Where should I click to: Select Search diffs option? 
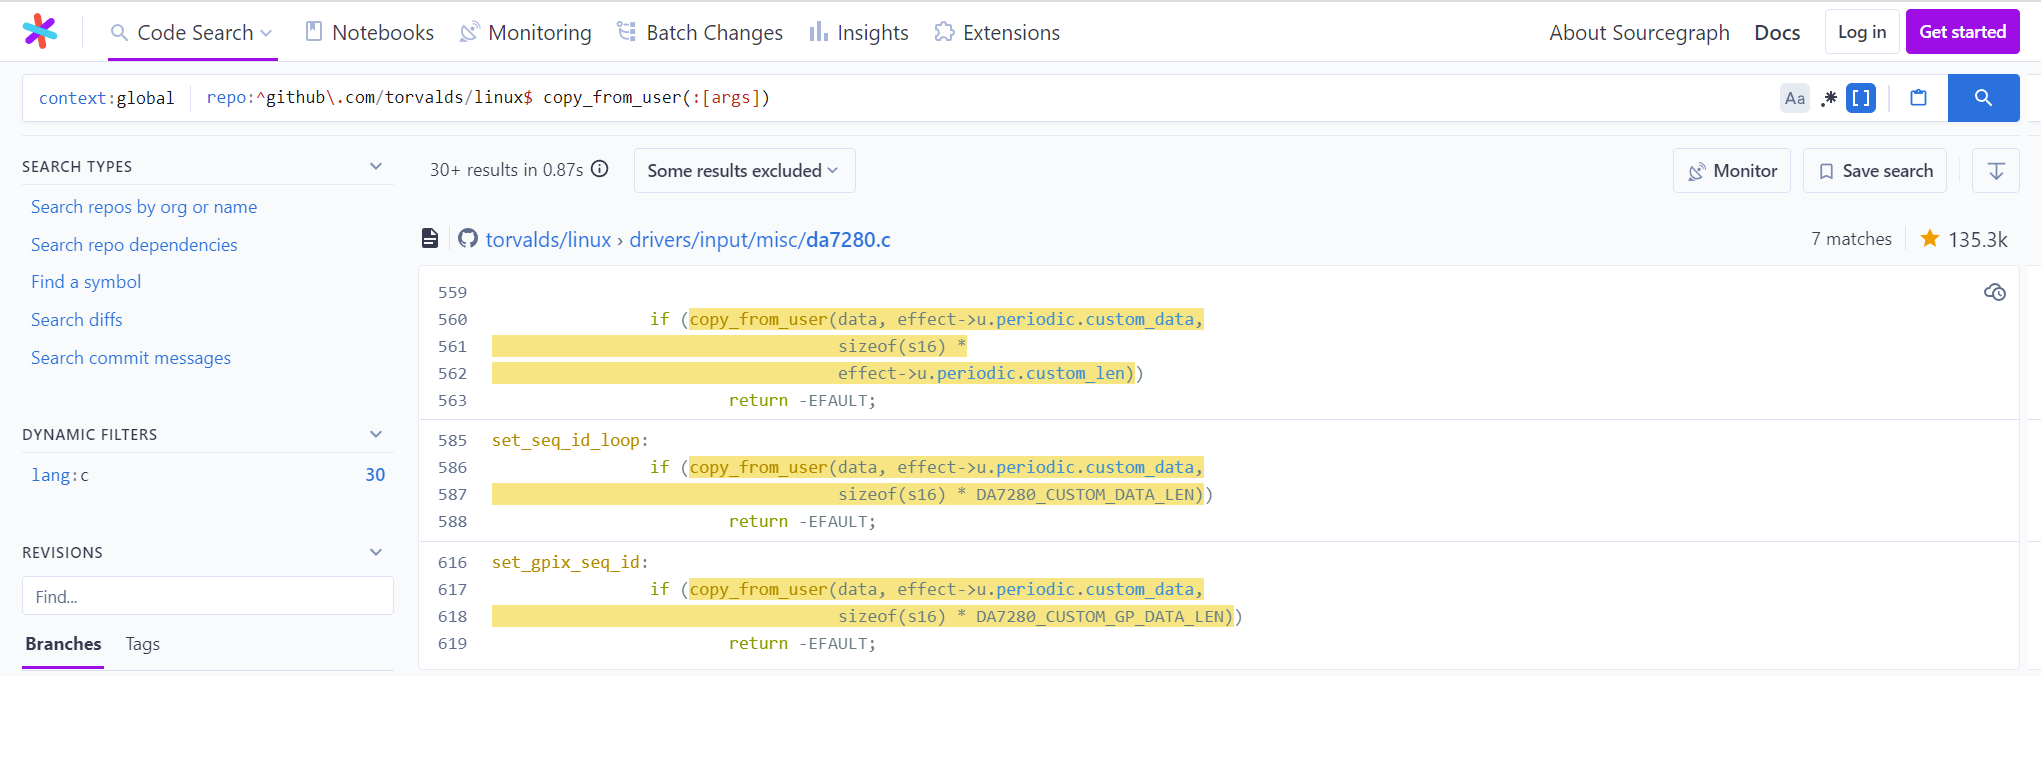77,320
